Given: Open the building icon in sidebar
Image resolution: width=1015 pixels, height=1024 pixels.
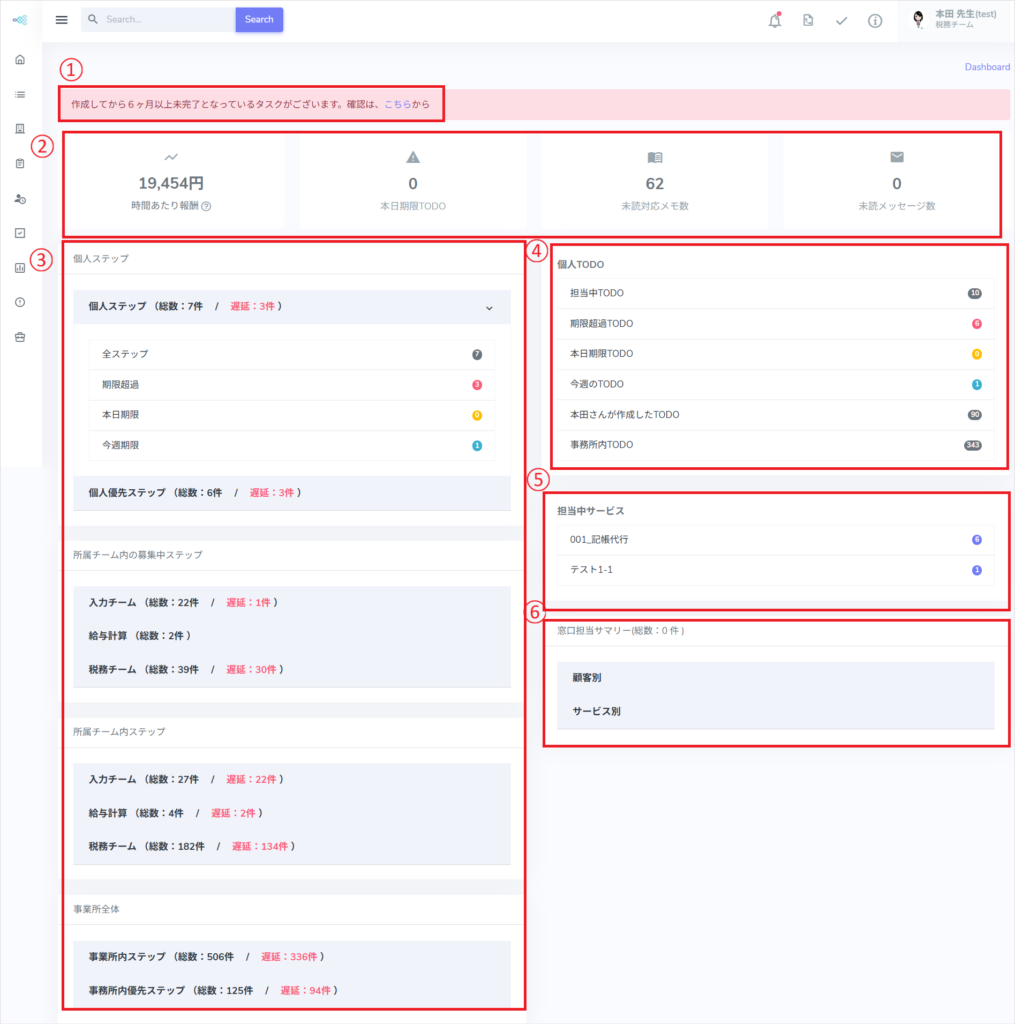Looking at the screenshot, I should click(20, 129).
